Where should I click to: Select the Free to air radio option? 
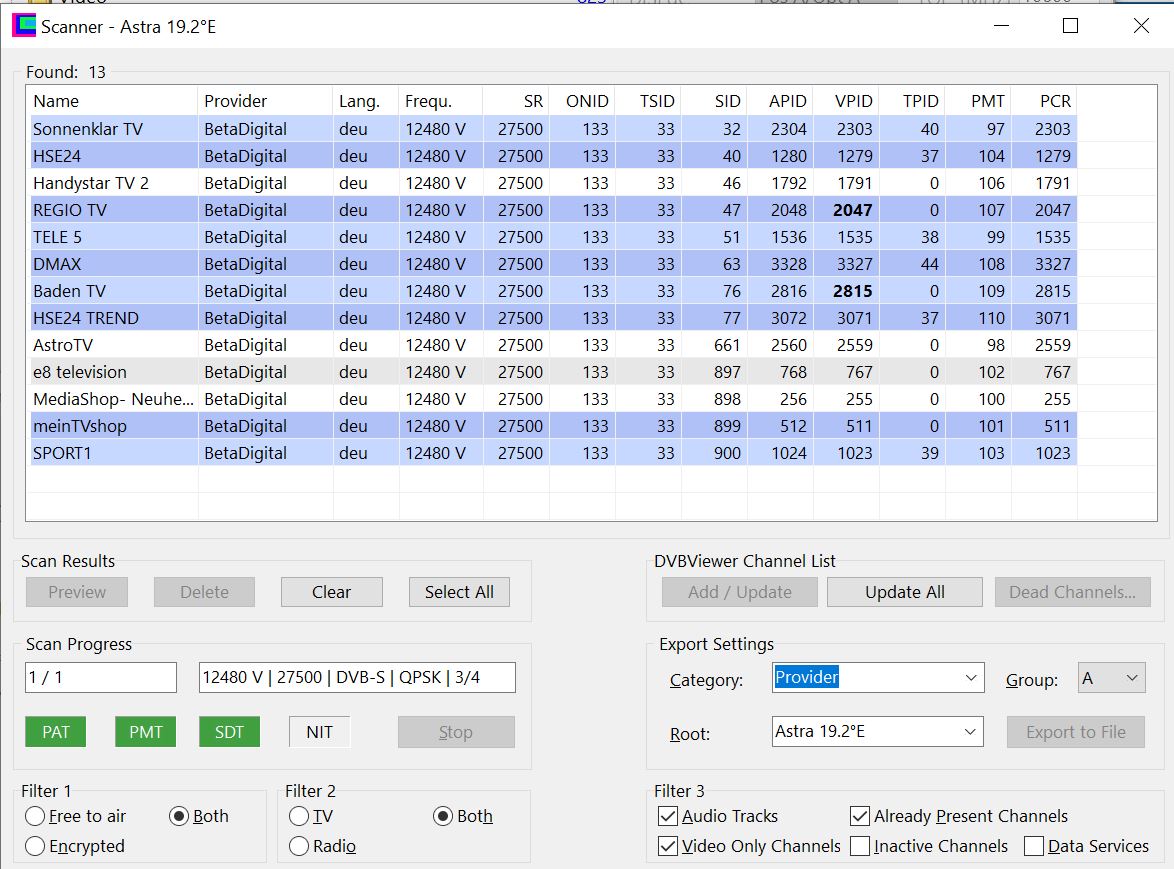pos(35,816)
